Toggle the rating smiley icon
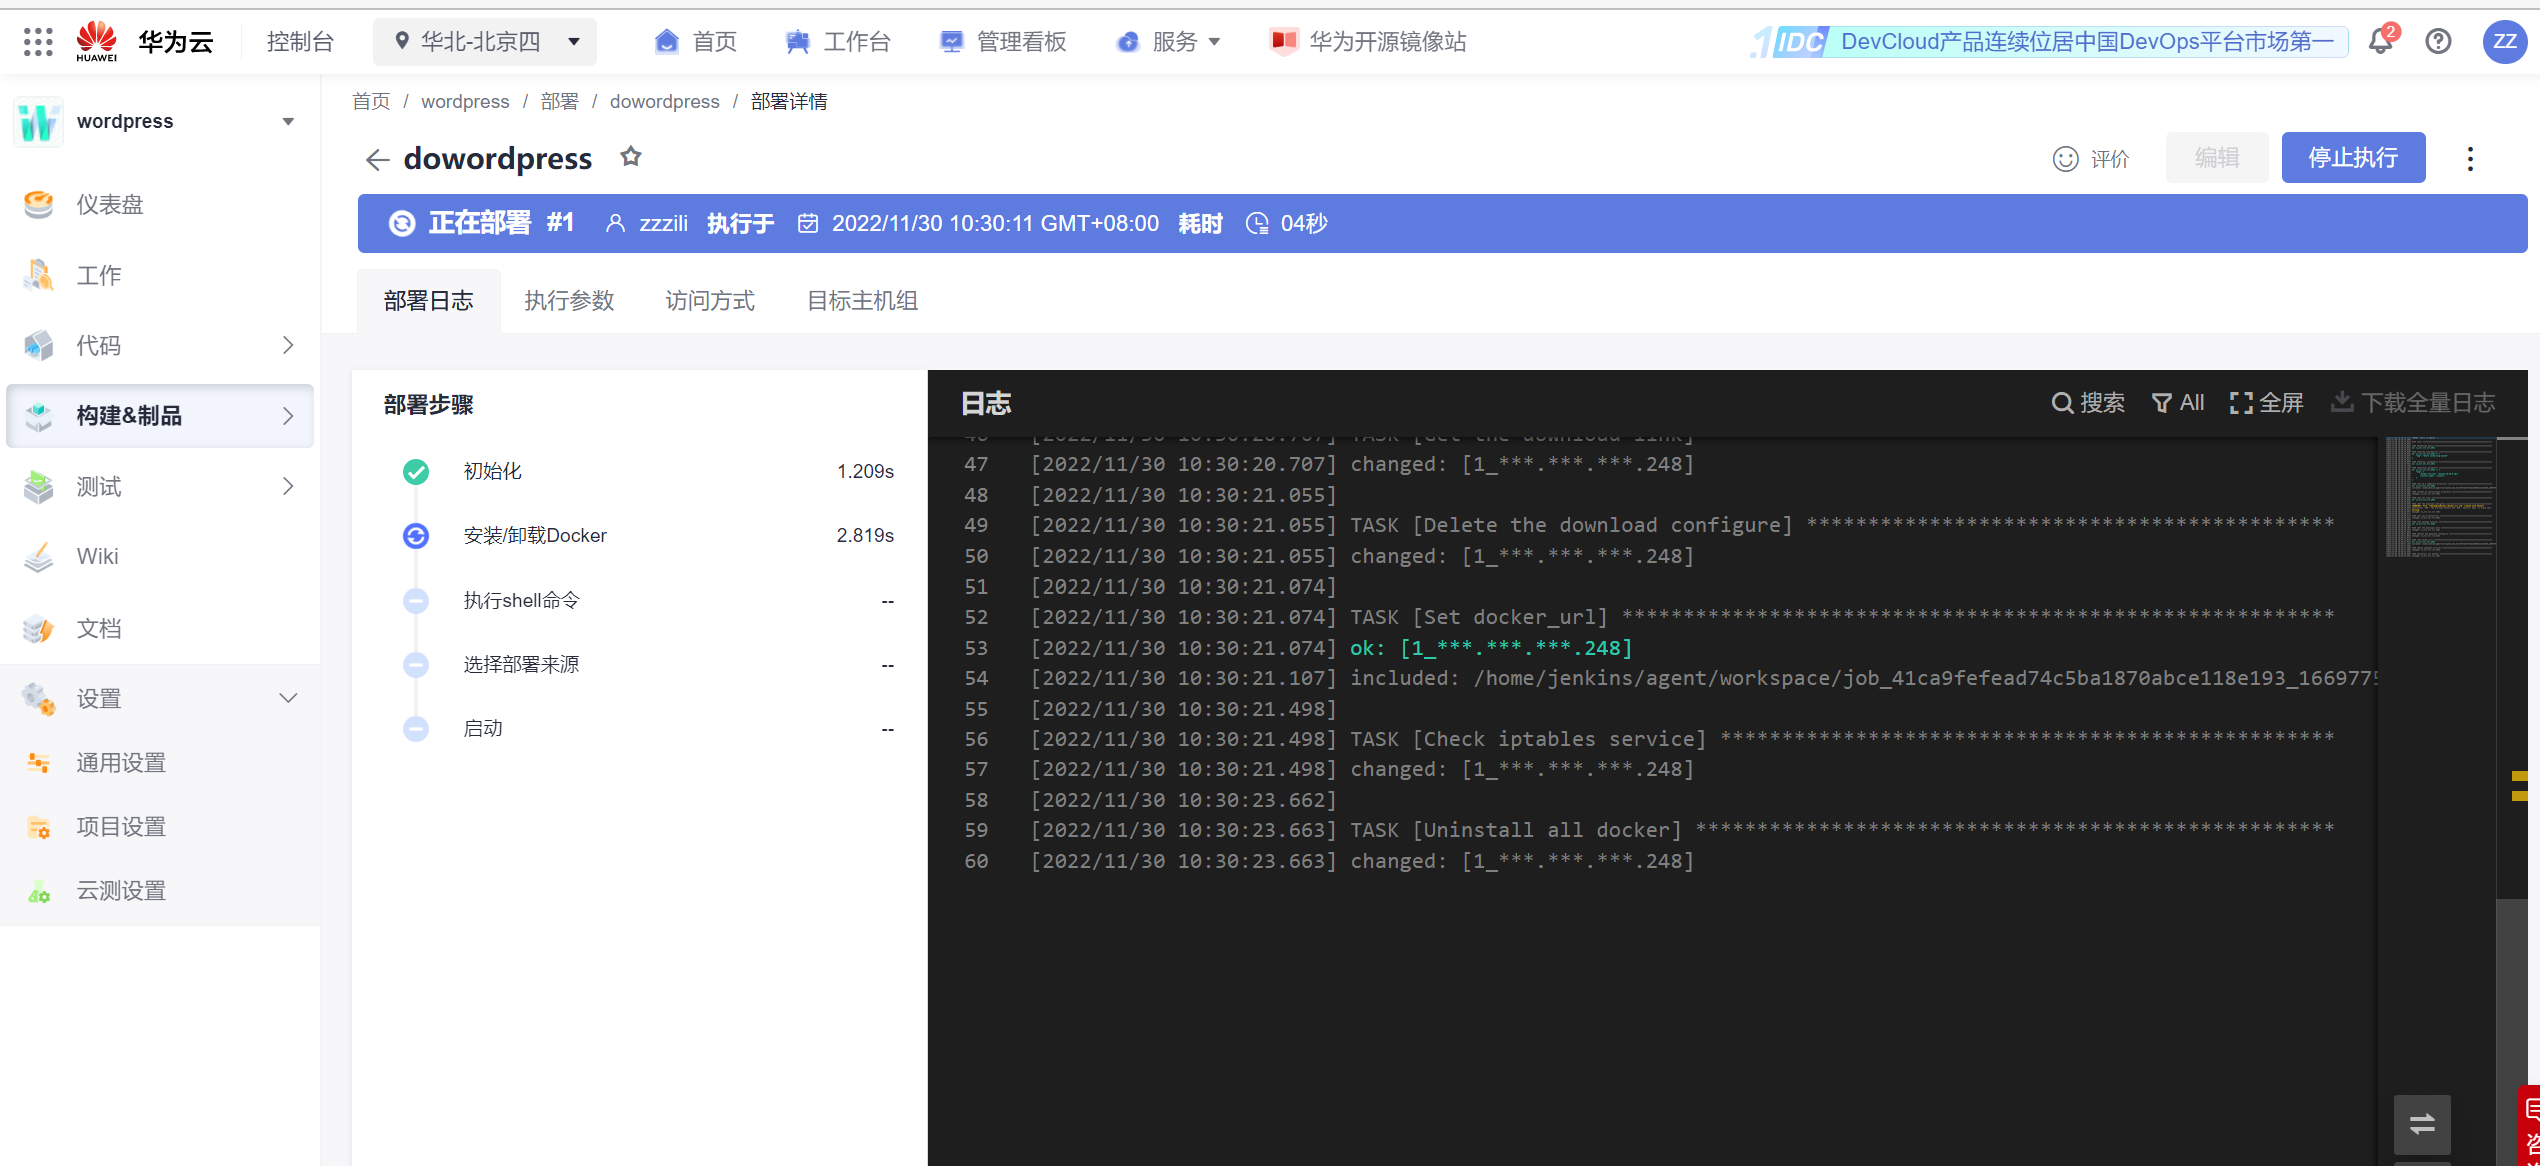The height and width of the screenshot is (1166, 2540). [2066, 159]
